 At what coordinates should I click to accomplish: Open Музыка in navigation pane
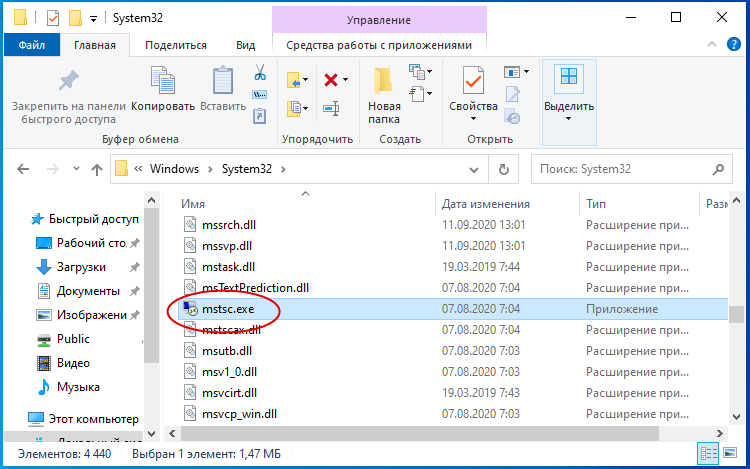(x=78, y=386)
